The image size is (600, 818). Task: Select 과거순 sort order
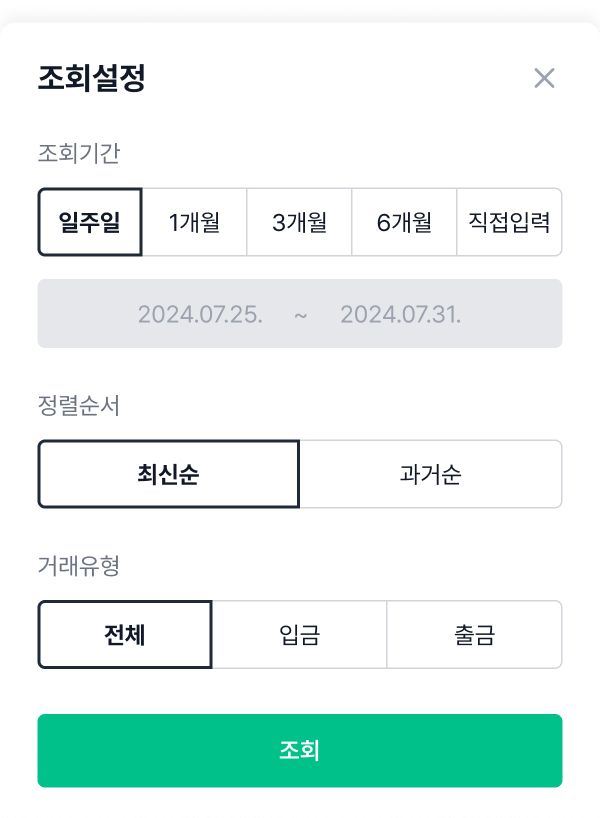(x=430, y=474)
